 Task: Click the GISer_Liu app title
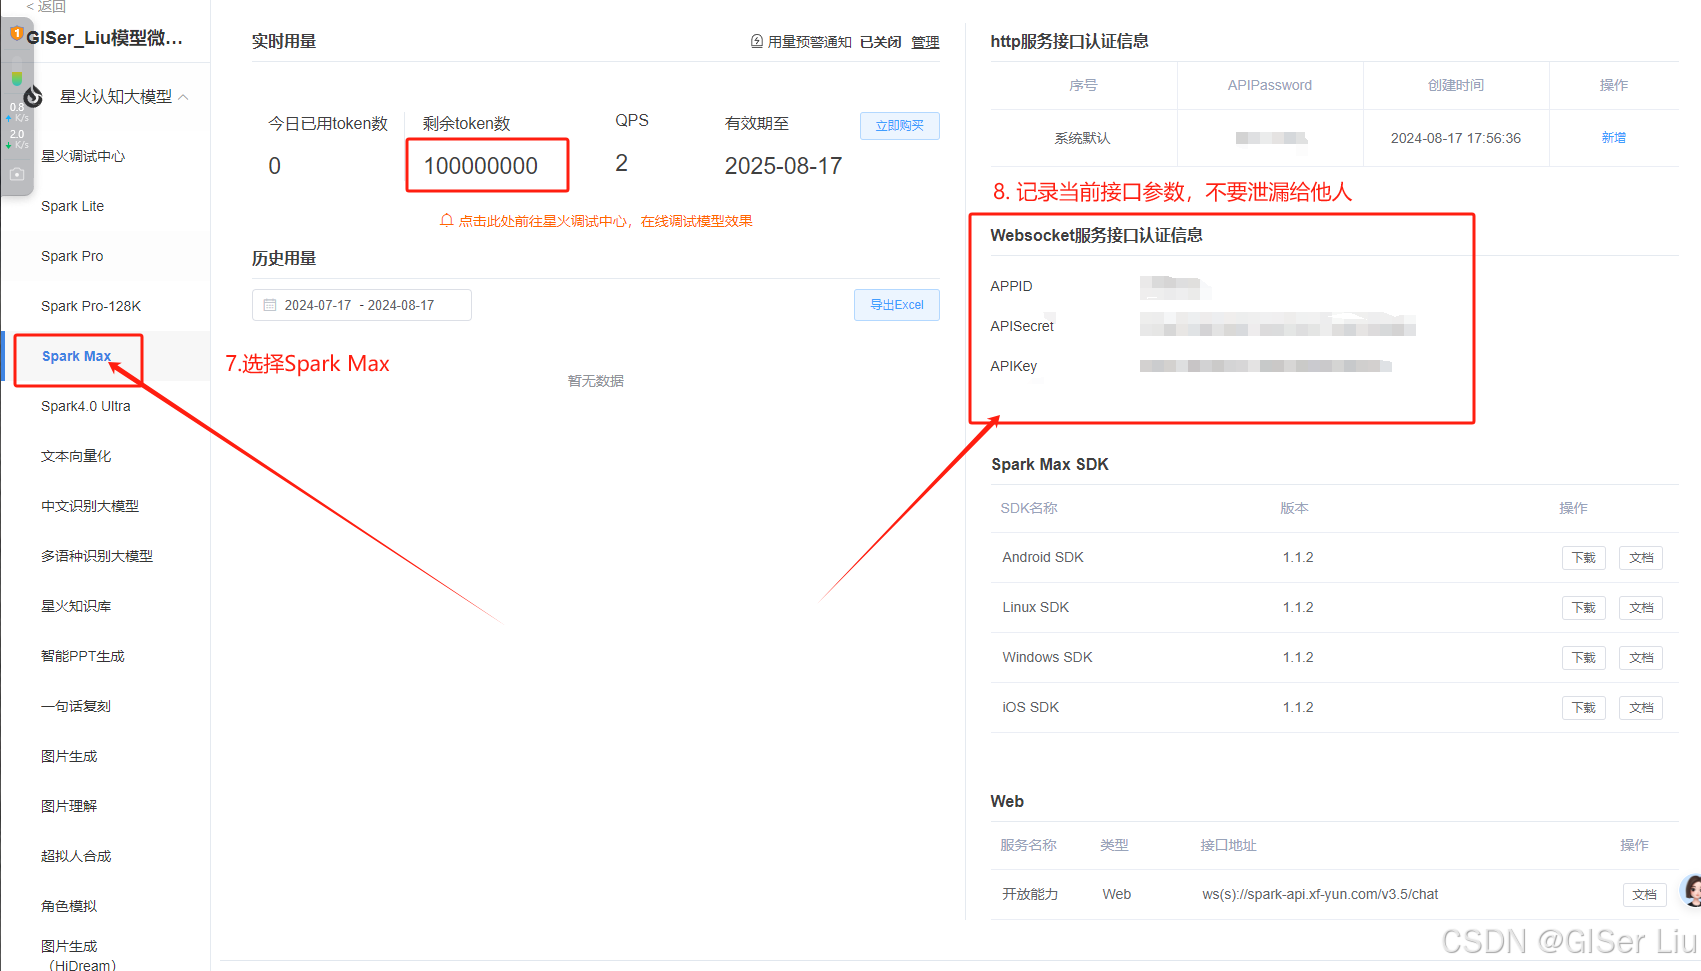(104, 38)
